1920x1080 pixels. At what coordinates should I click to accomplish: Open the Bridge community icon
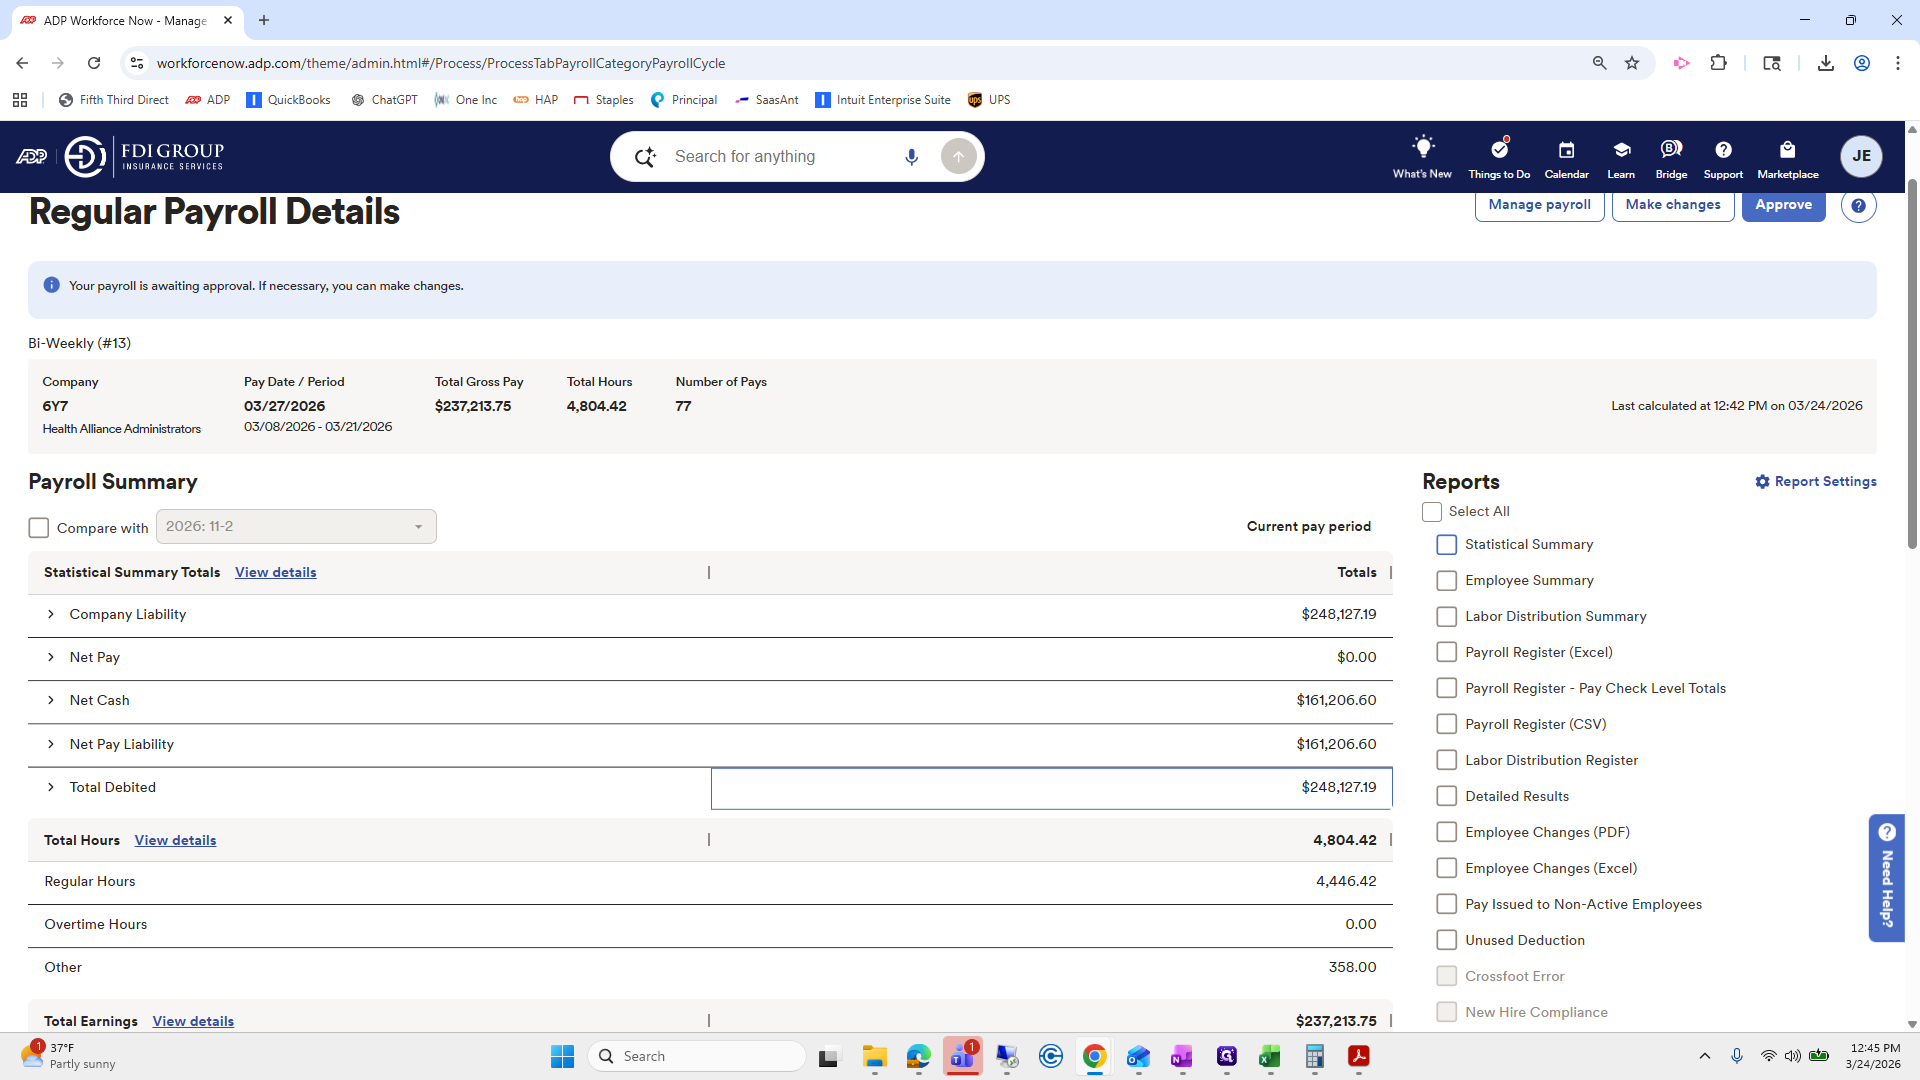click(x=1671, y=150)
